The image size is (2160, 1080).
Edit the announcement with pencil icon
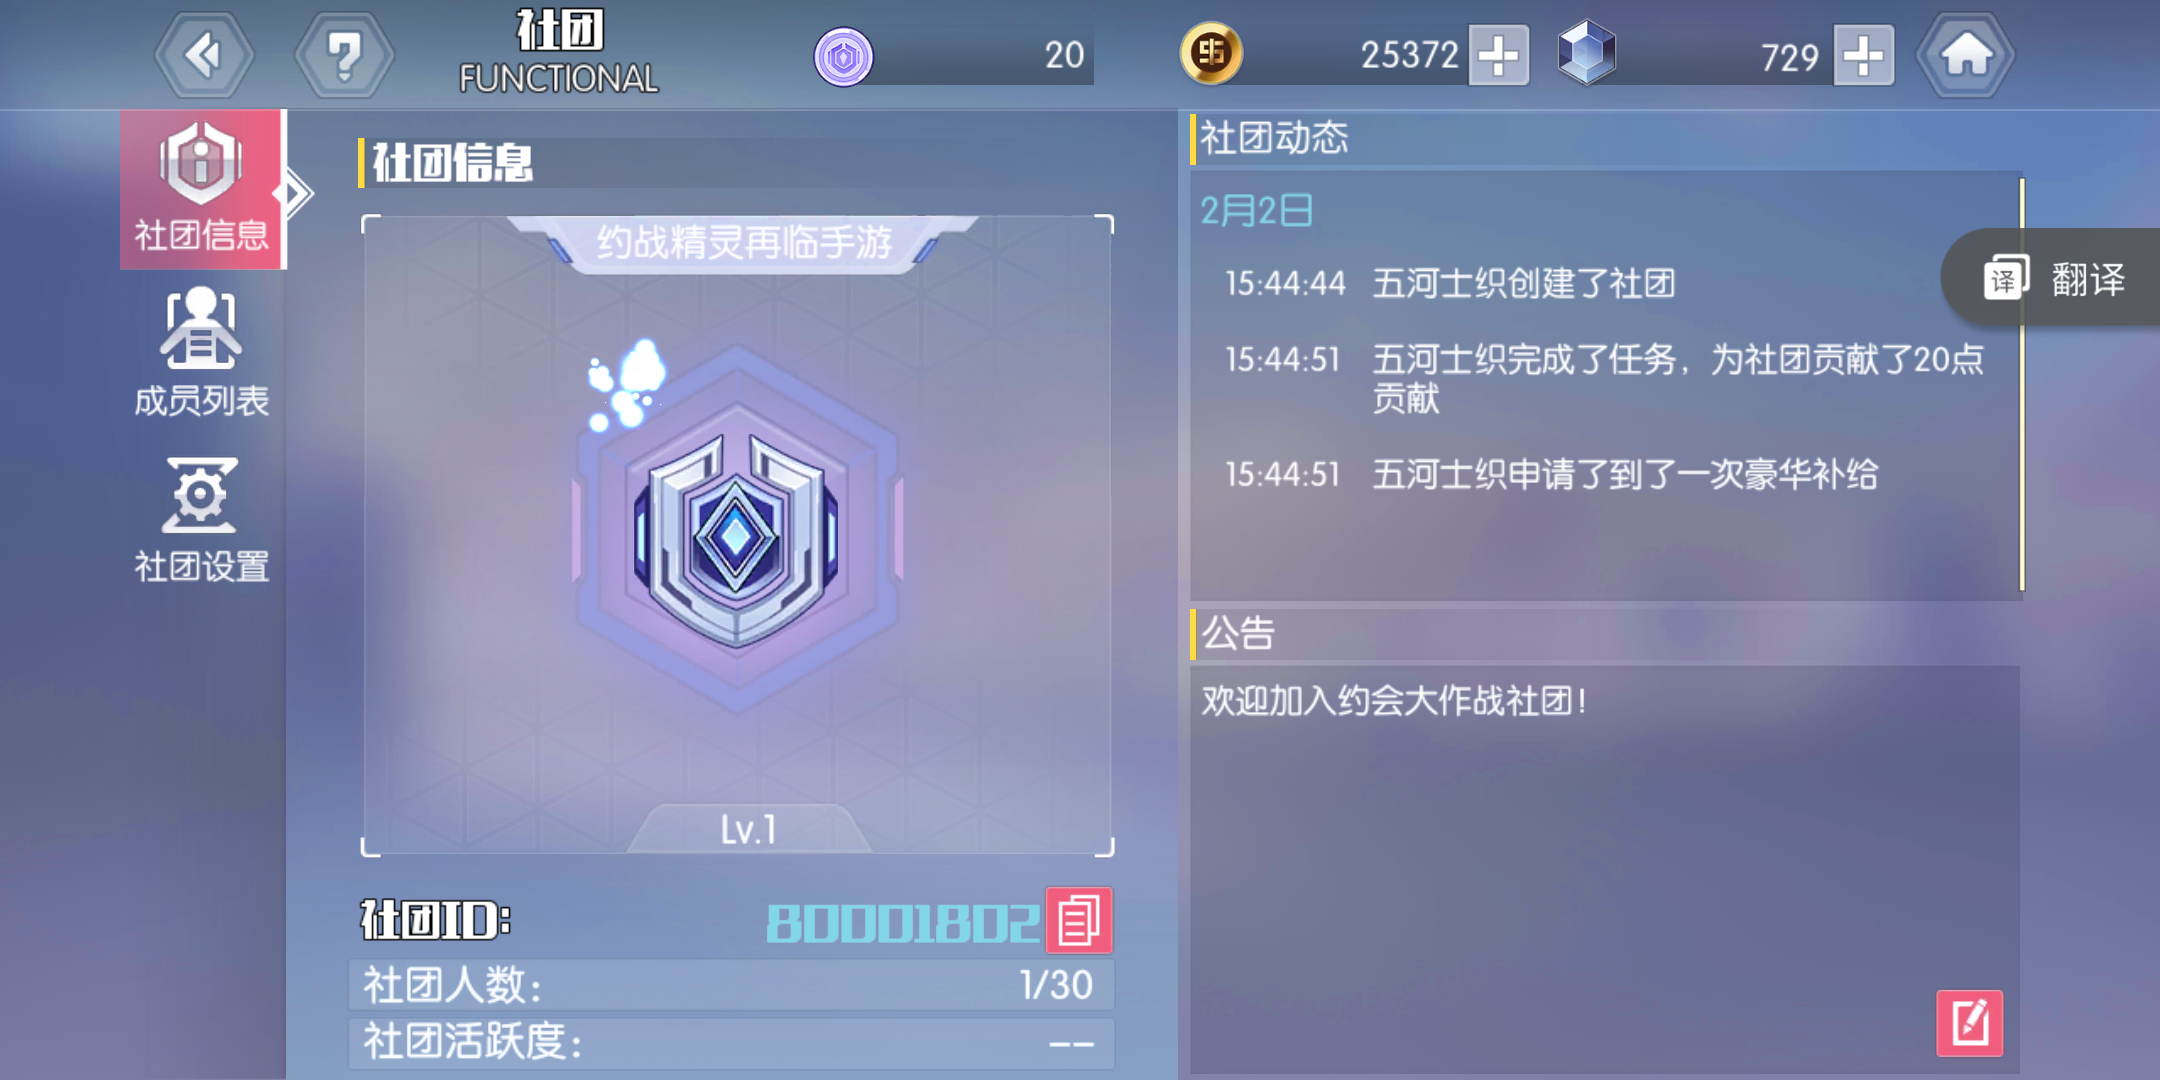[1969, 1023]
